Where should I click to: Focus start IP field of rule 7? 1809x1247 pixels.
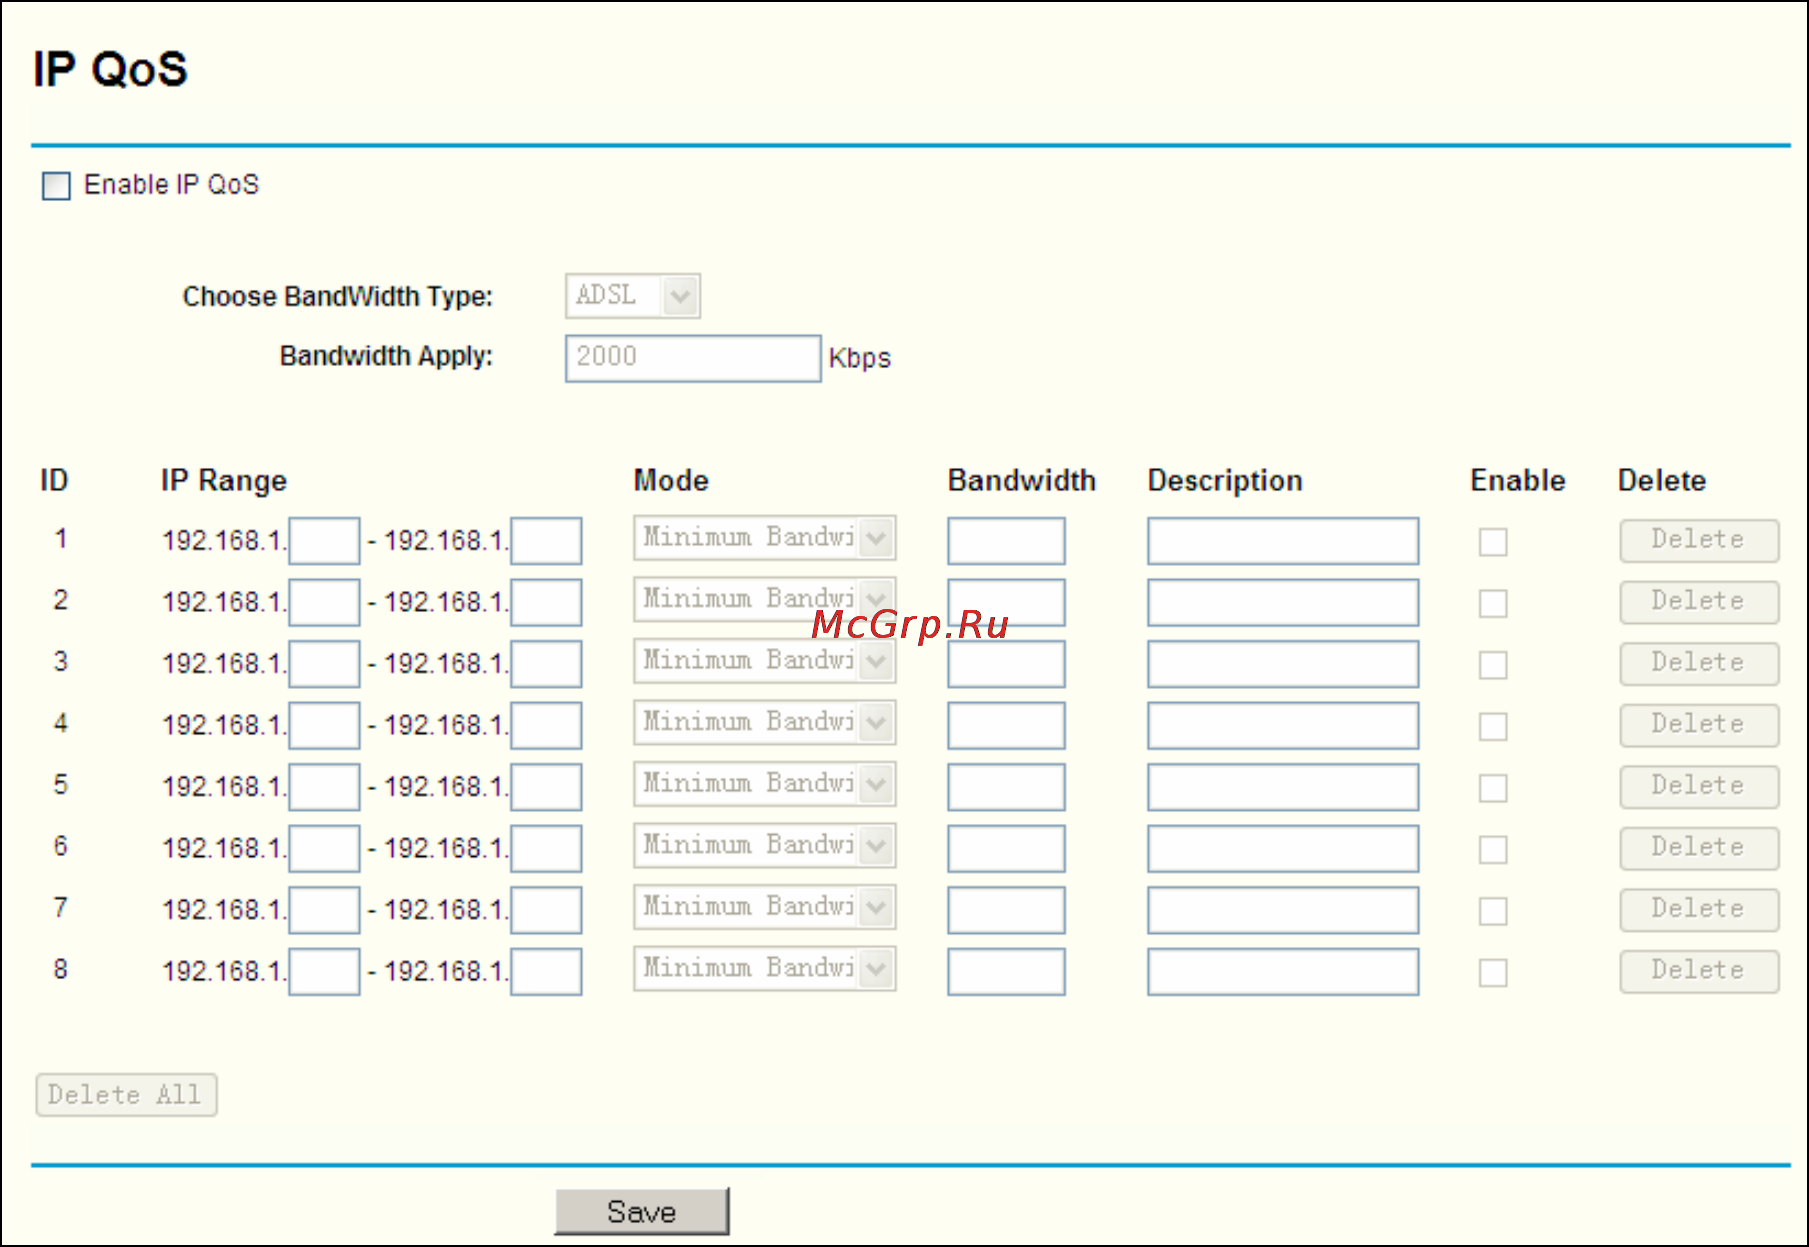[x=324, y=910]
